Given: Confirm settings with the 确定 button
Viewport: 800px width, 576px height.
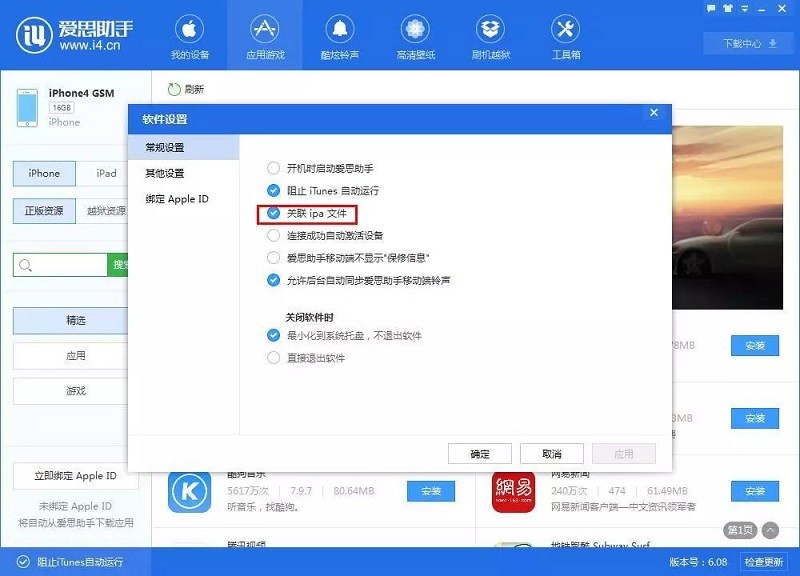Looking at the screenshot, I should (x=480, y=452).
